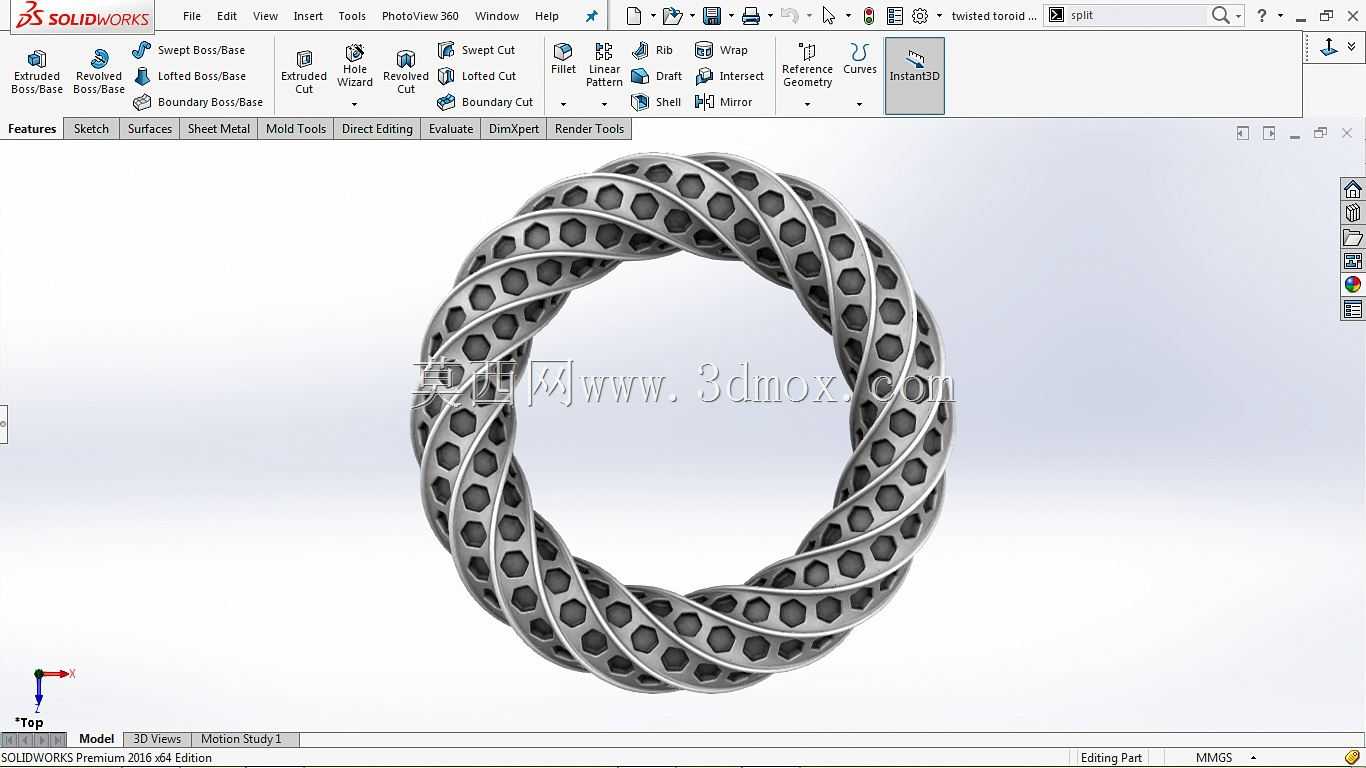This screenshot has height=768, width=1366.
Task: Choose the Lofted Cut feature
Action: pyautogui.click(x=477, y=76)
